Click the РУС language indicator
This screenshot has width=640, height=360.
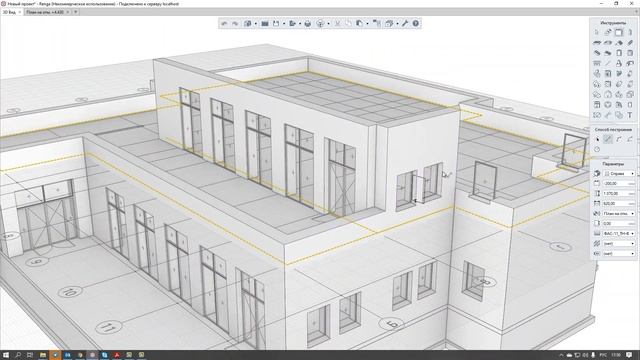(603, 355)
